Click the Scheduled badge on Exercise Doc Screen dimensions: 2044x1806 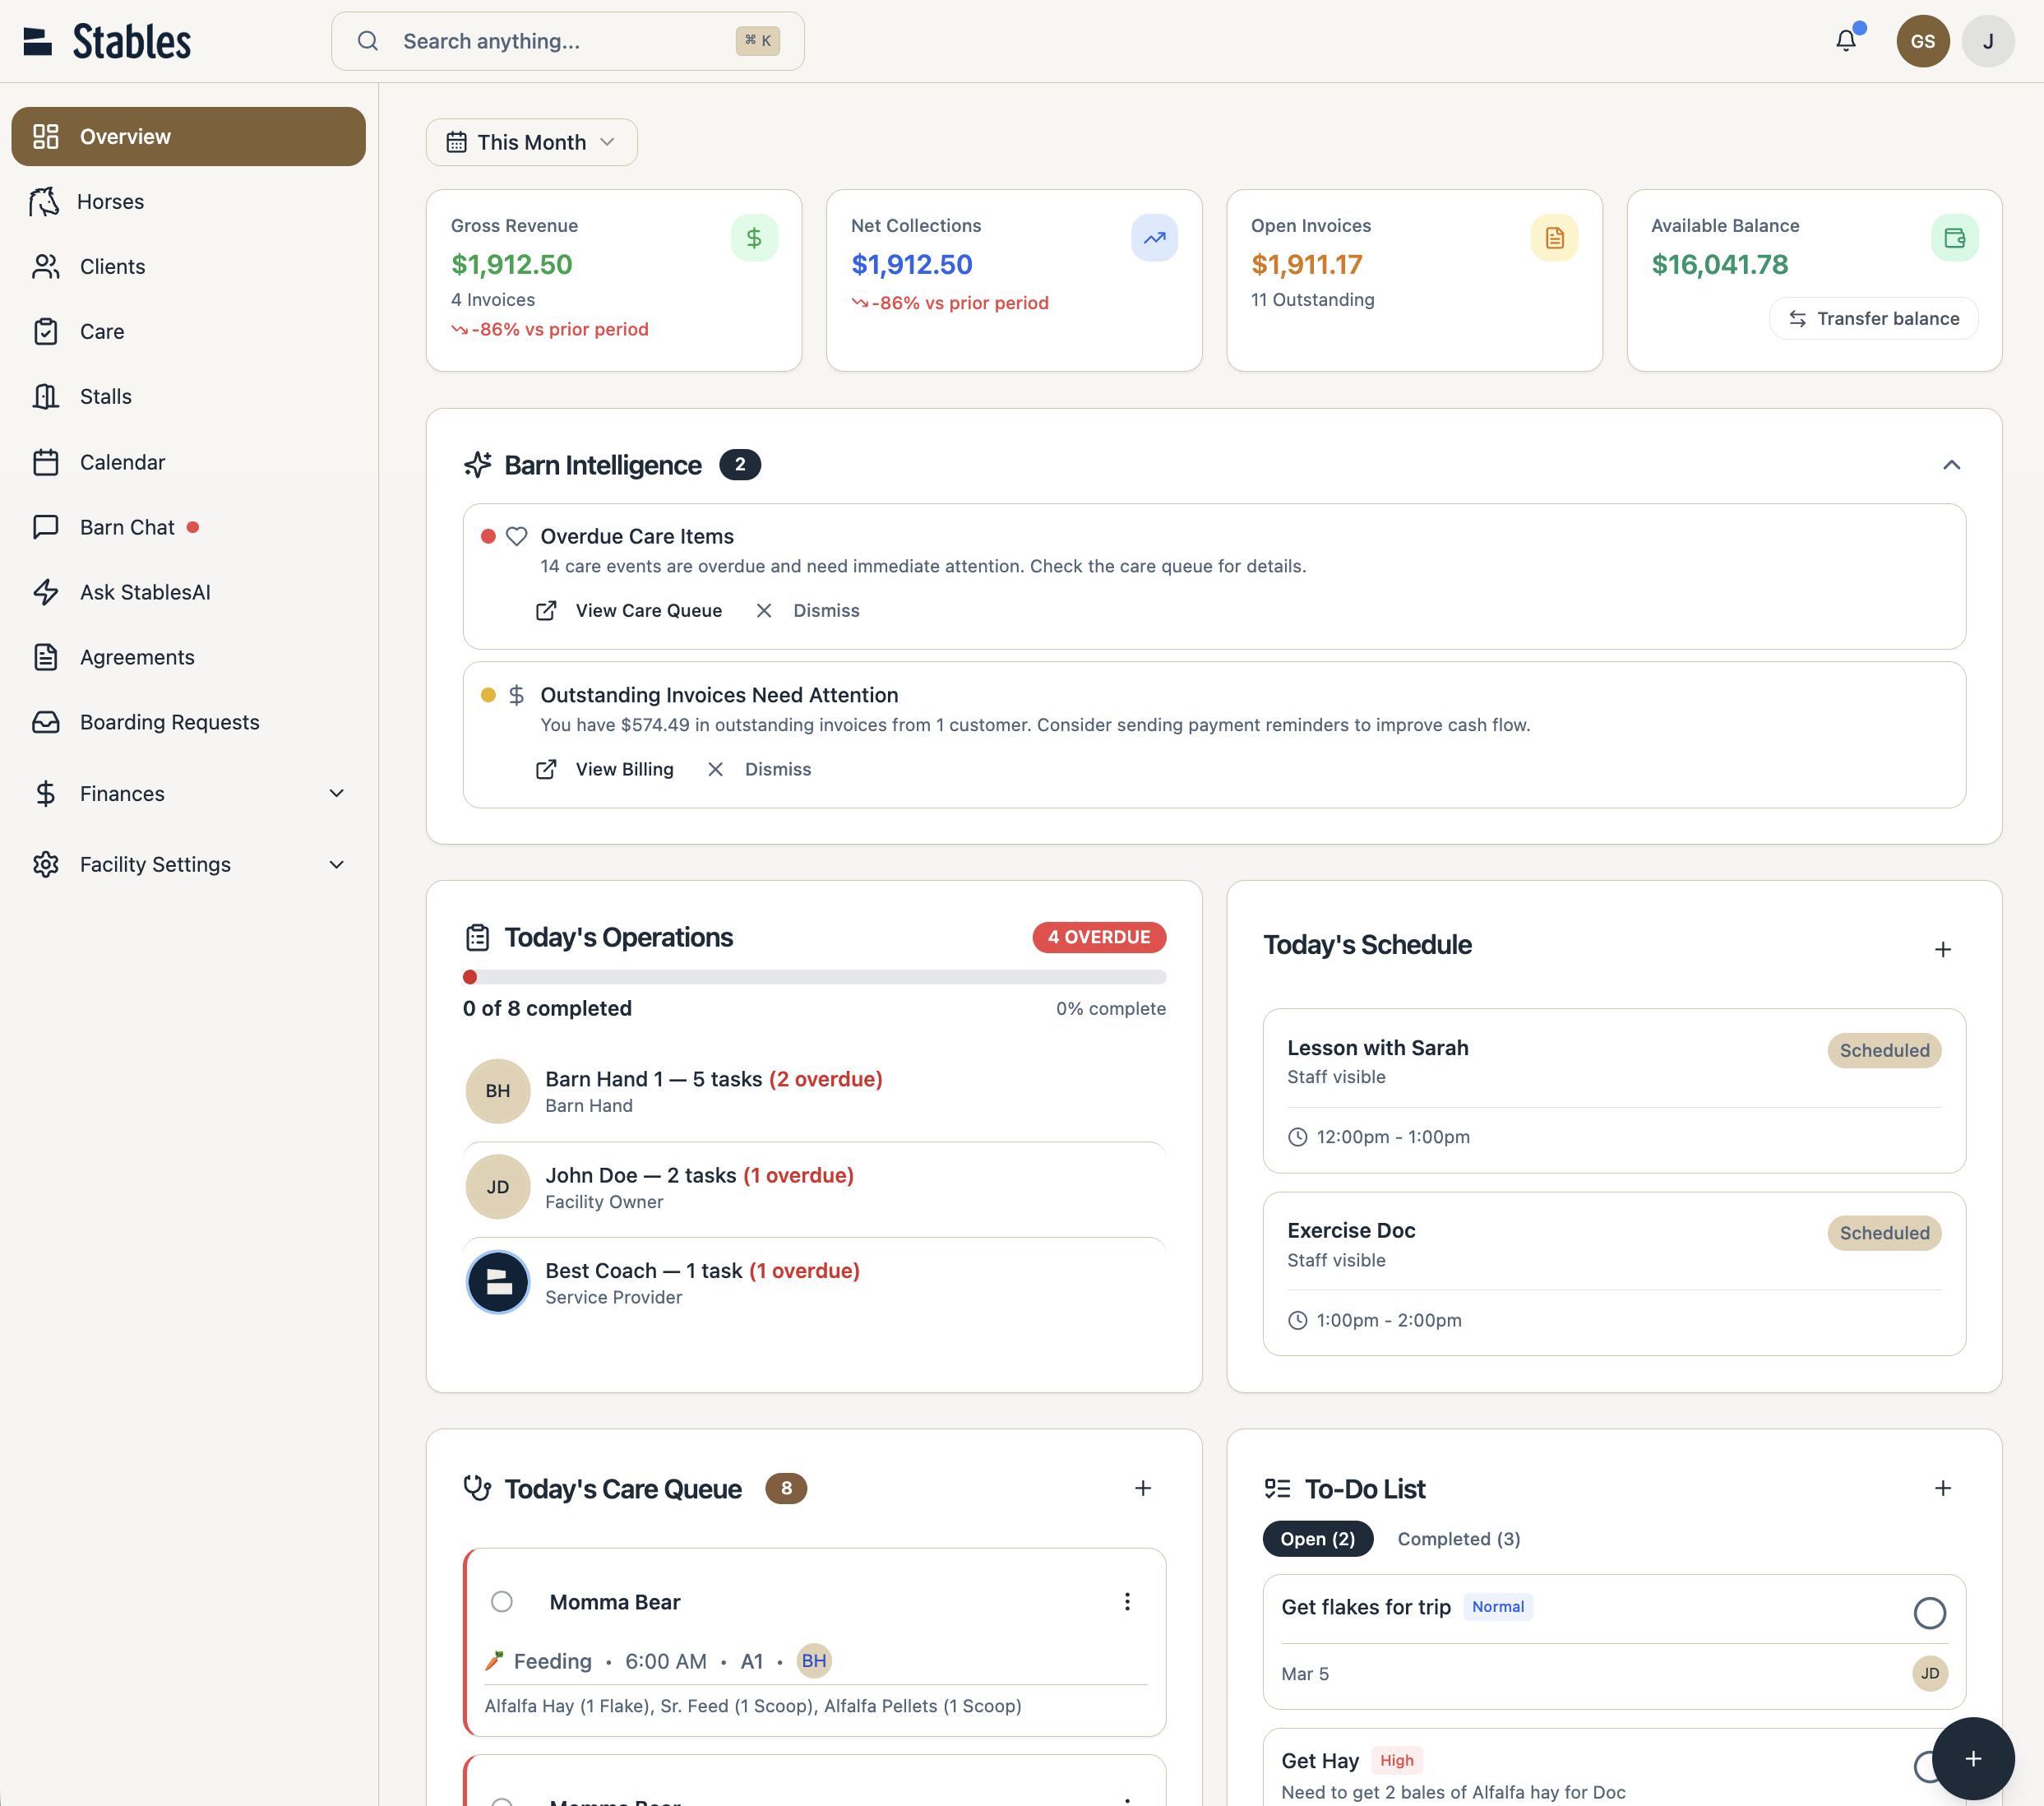1884,1233
